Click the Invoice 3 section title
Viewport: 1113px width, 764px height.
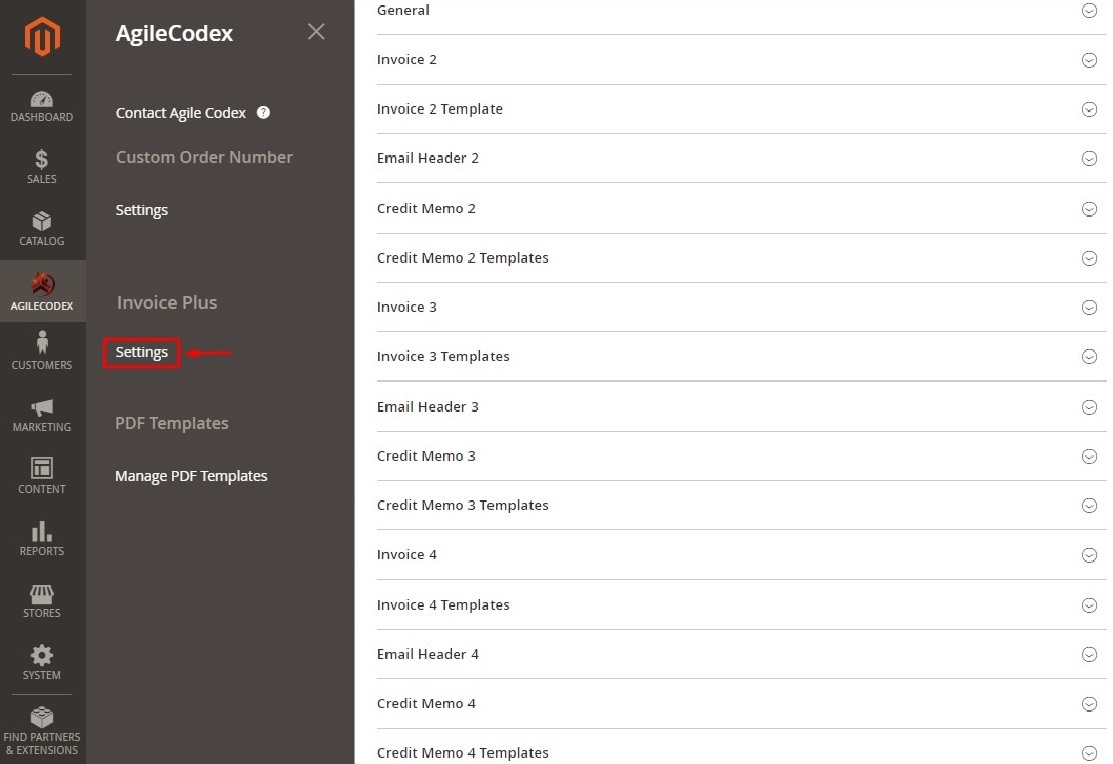tap(407, 307)
